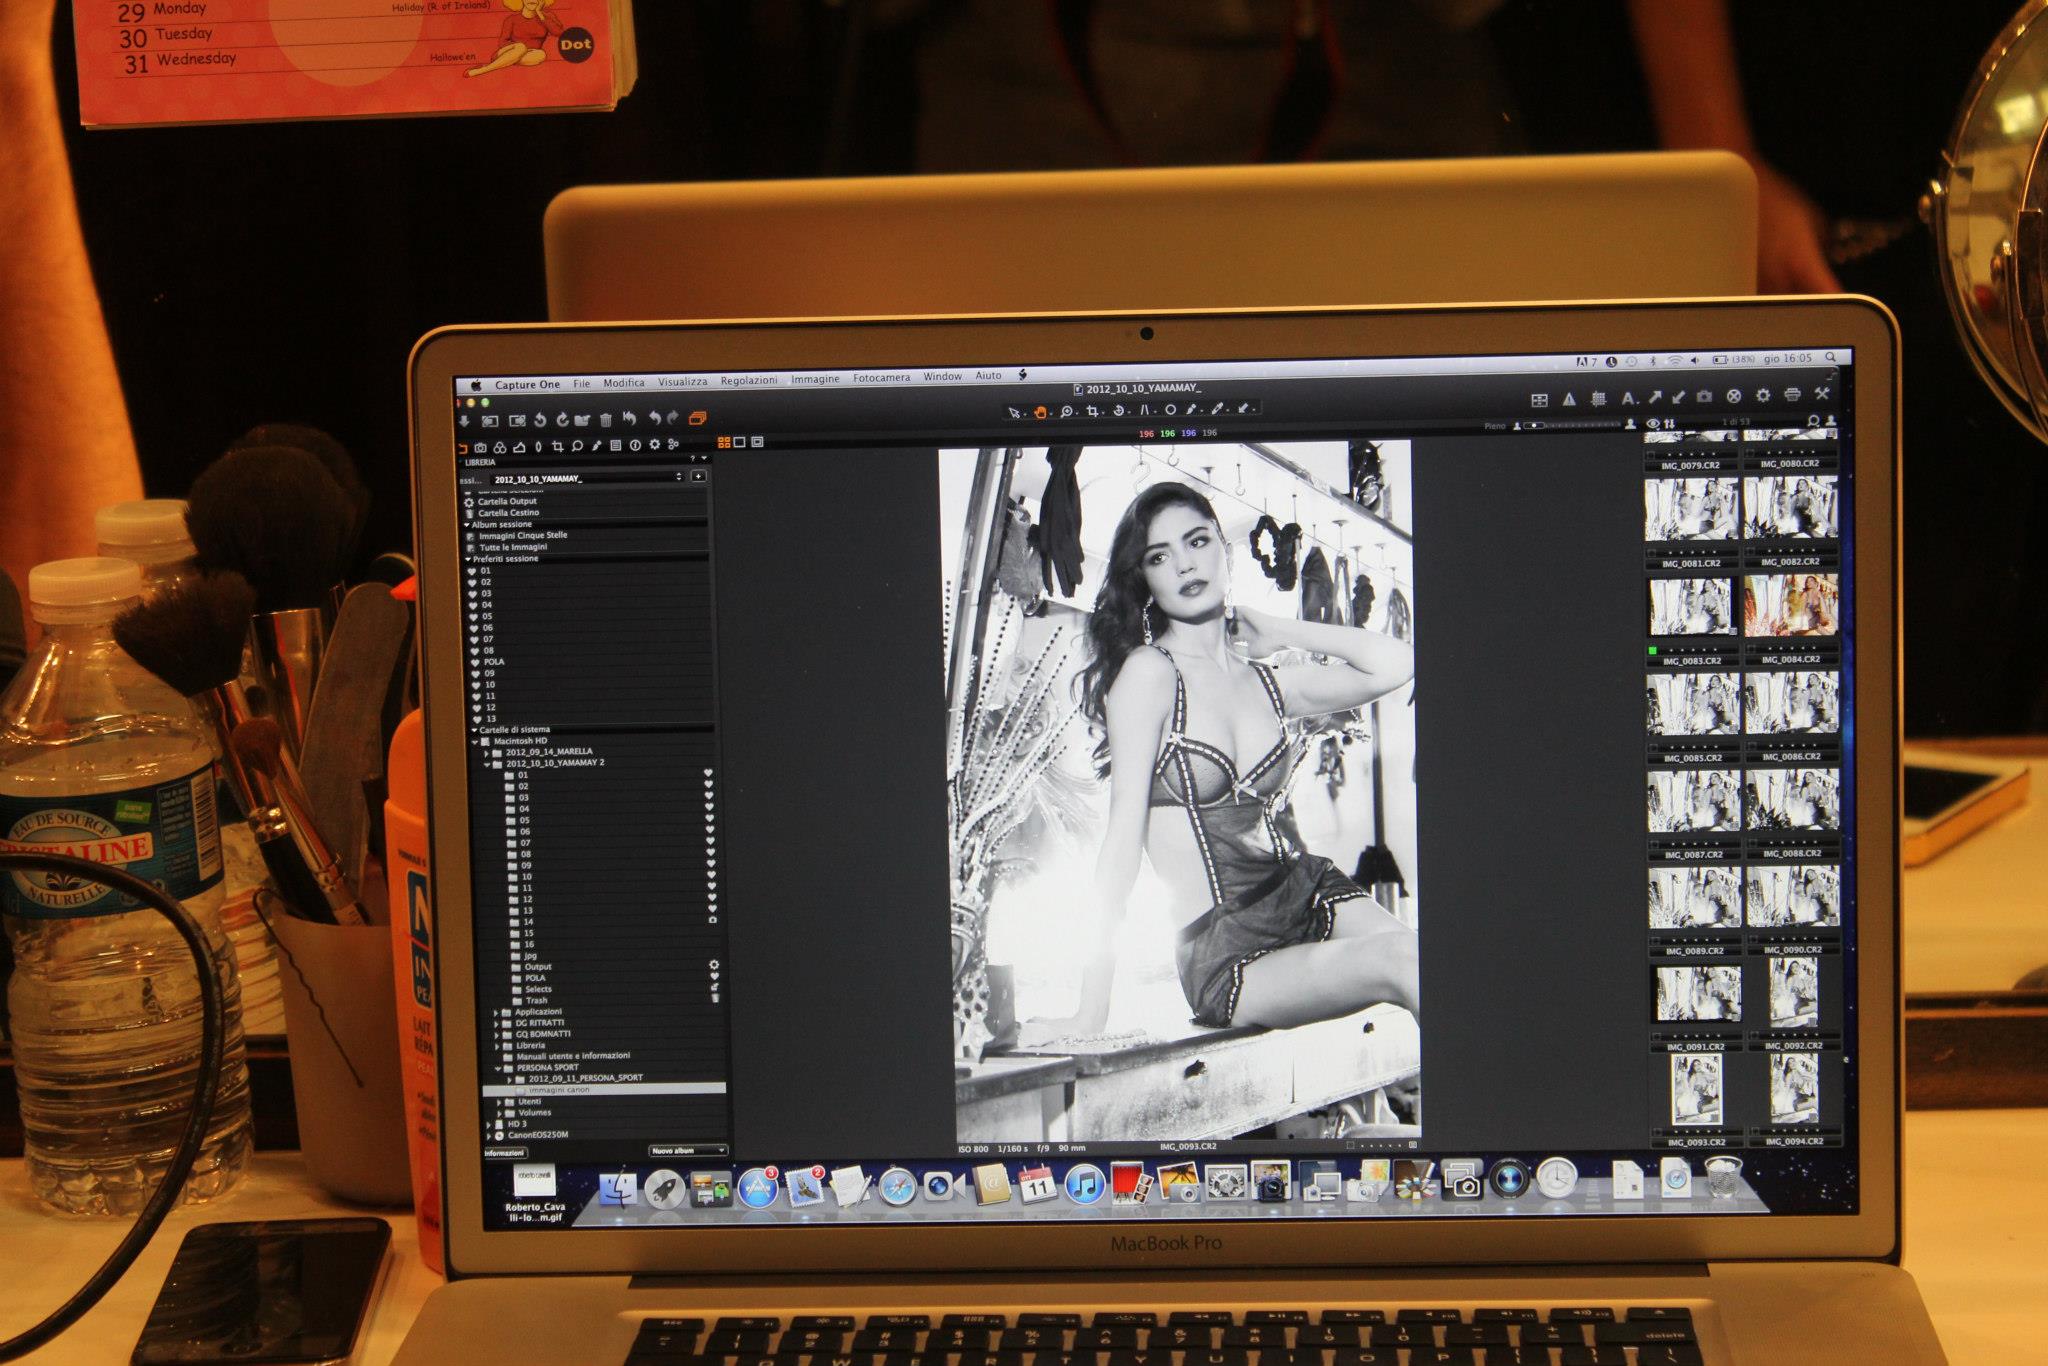Click the printer icon in top toolbar
The height and width of the screenshot is (1366, 2048).
[1792, 395]
